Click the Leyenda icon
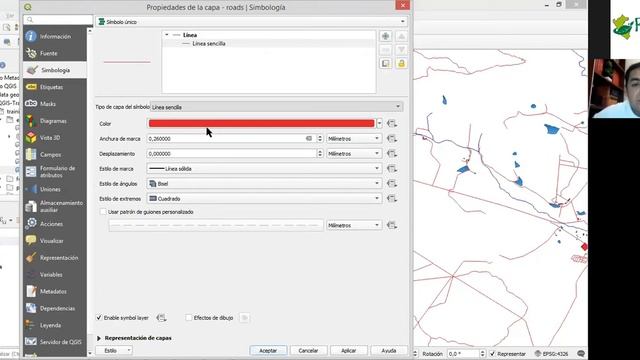This screenshot has height=360, width=640. pos(31,325)
